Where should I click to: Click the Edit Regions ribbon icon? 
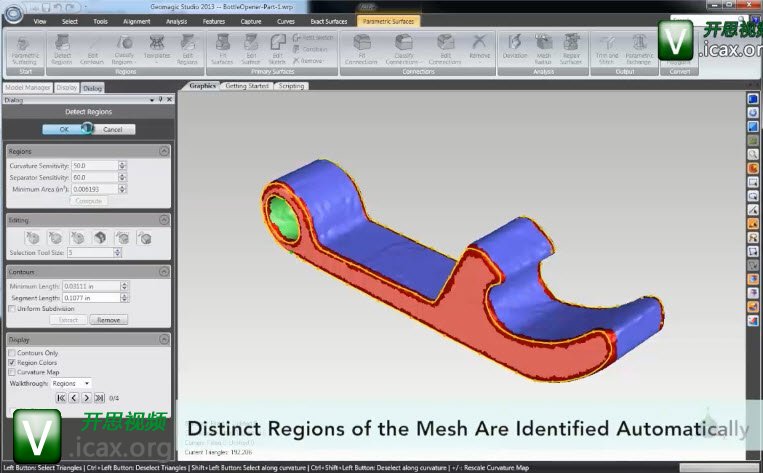pyautogui.click(x=187, y=50)
